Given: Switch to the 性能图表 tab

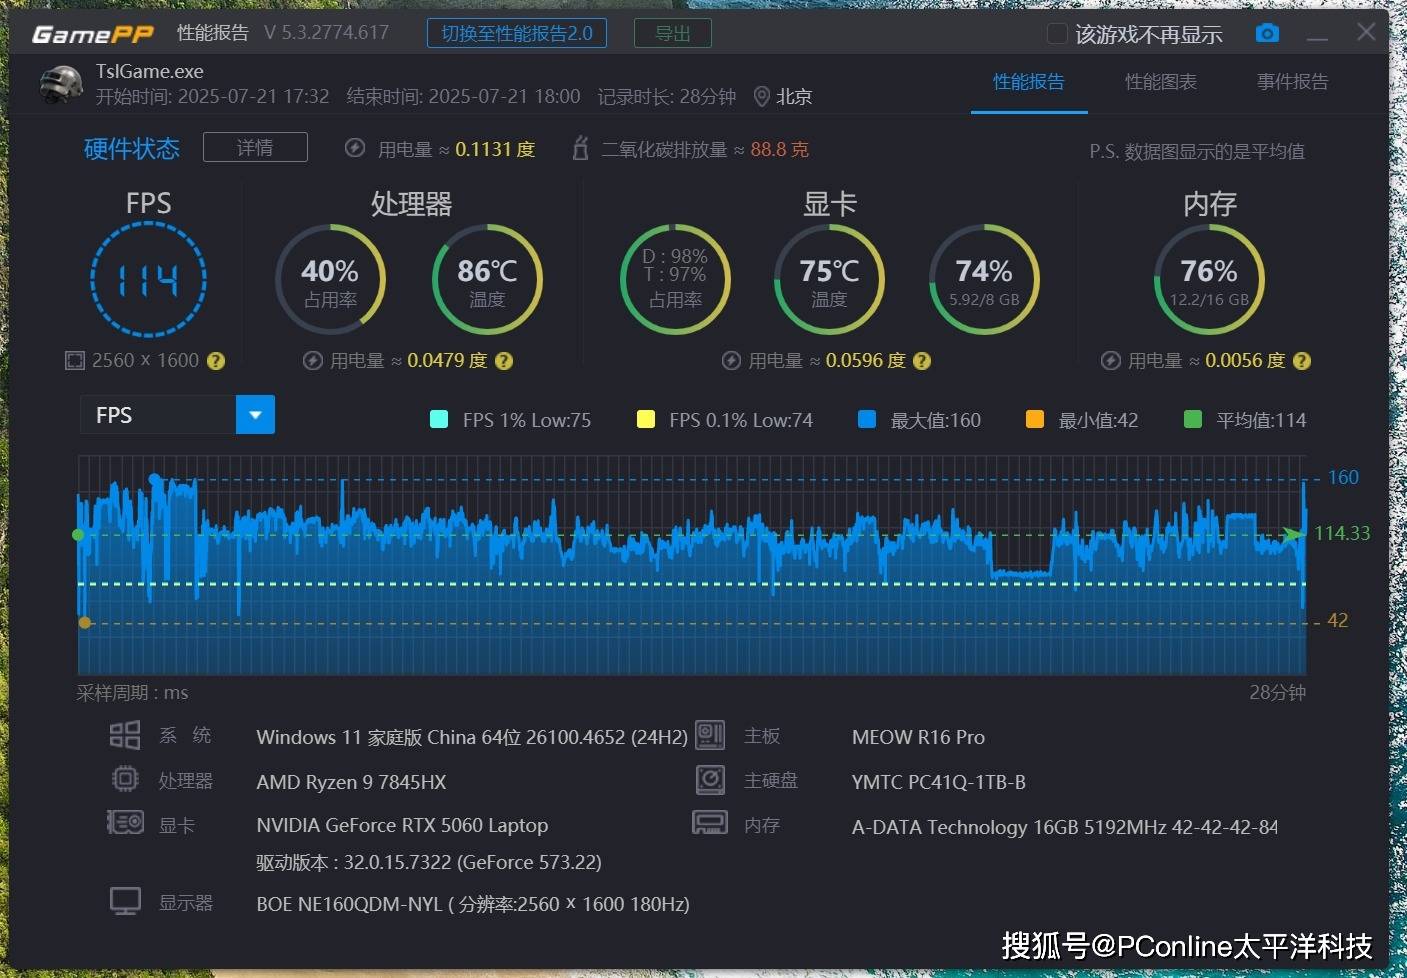Looking at the screenshot, I should point(1160,82).
